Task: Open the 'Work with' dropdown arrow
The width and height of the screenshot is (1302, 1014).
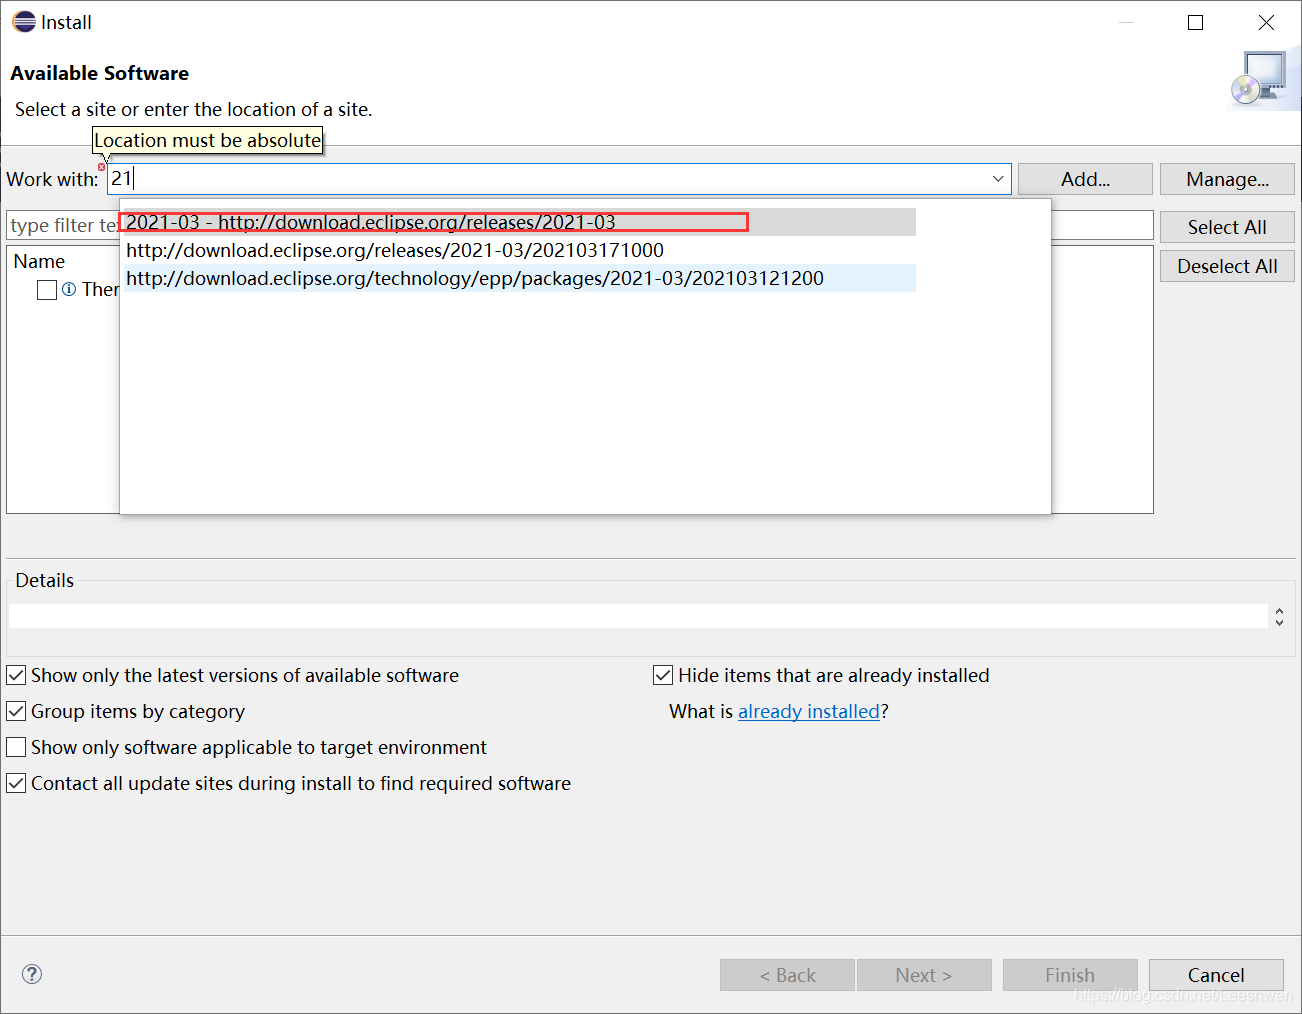Action: [997, 179]
